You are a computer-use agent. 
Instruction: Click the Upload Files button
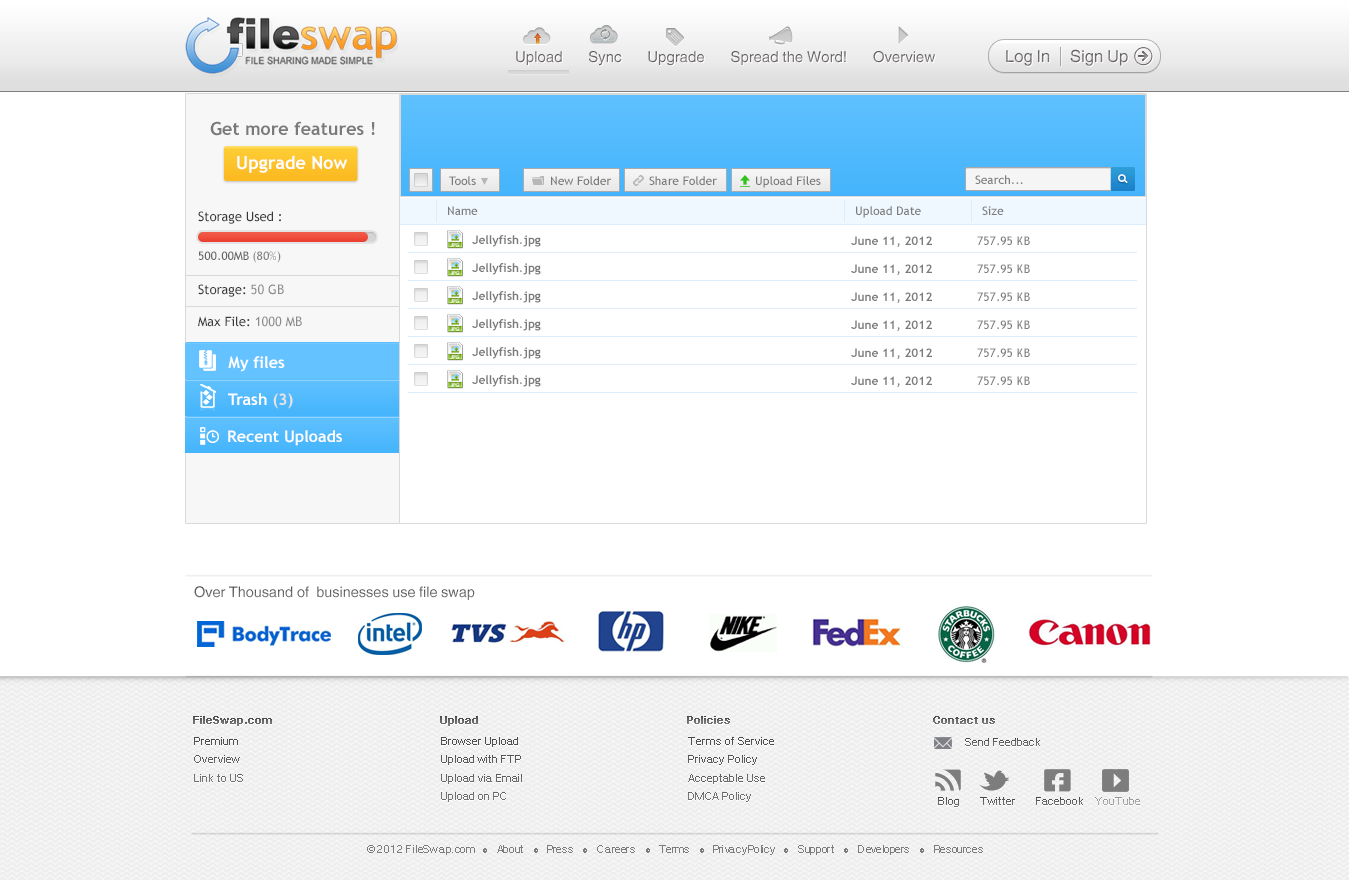click(x=780, y=181)
